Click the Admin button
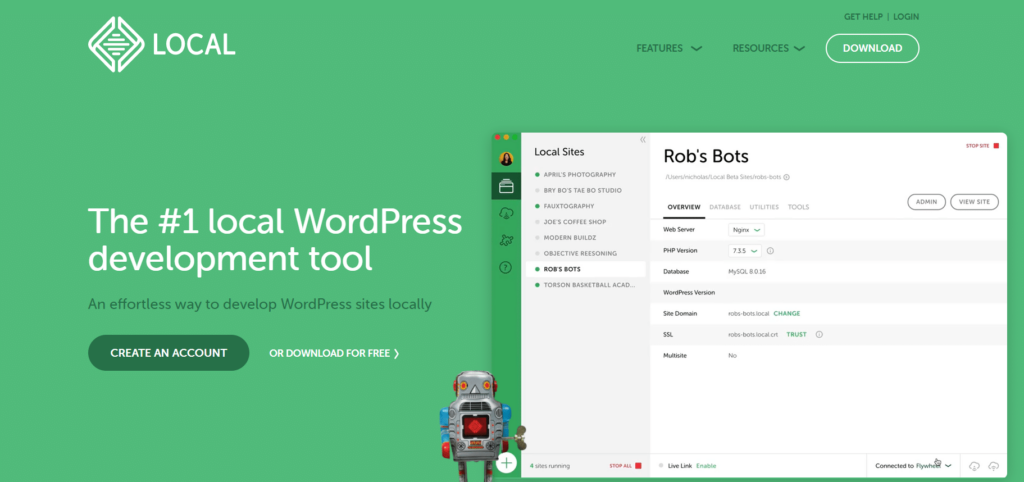This screenshot has width=1024, height=482. (927, 202)
